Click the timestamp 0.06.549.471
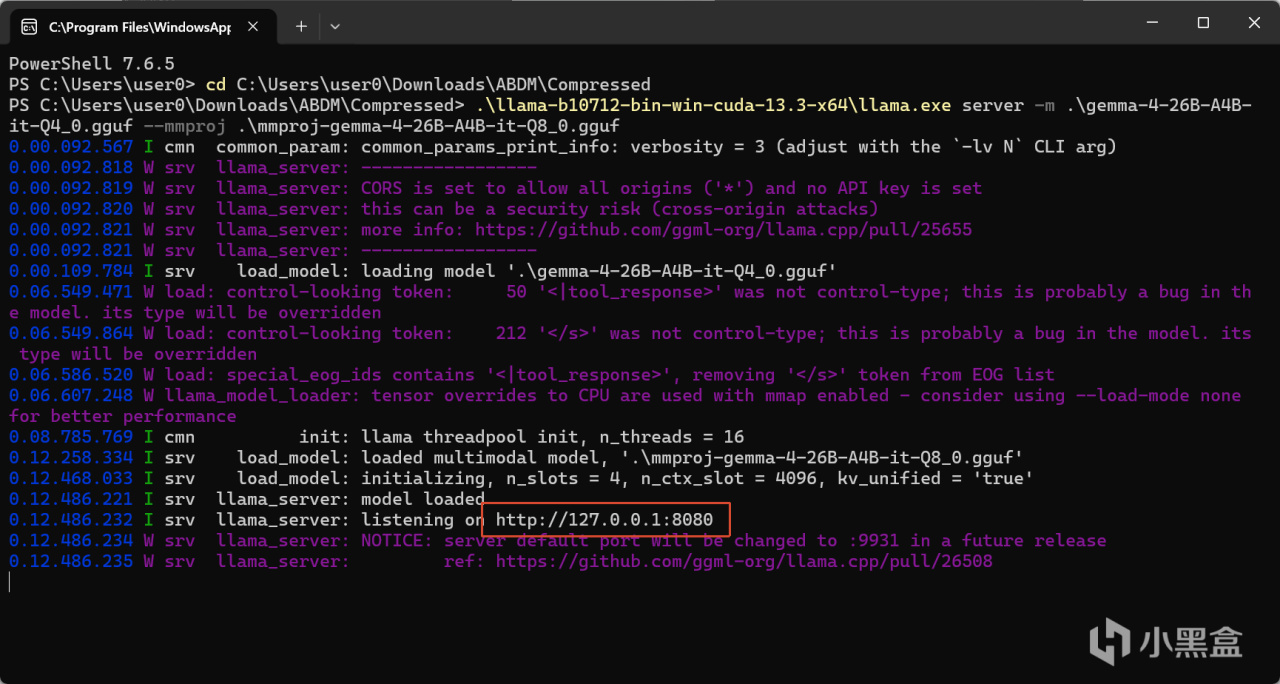The height and width of the screenshot is (684, 1280). pyautogui.click(x=71, y=292)
